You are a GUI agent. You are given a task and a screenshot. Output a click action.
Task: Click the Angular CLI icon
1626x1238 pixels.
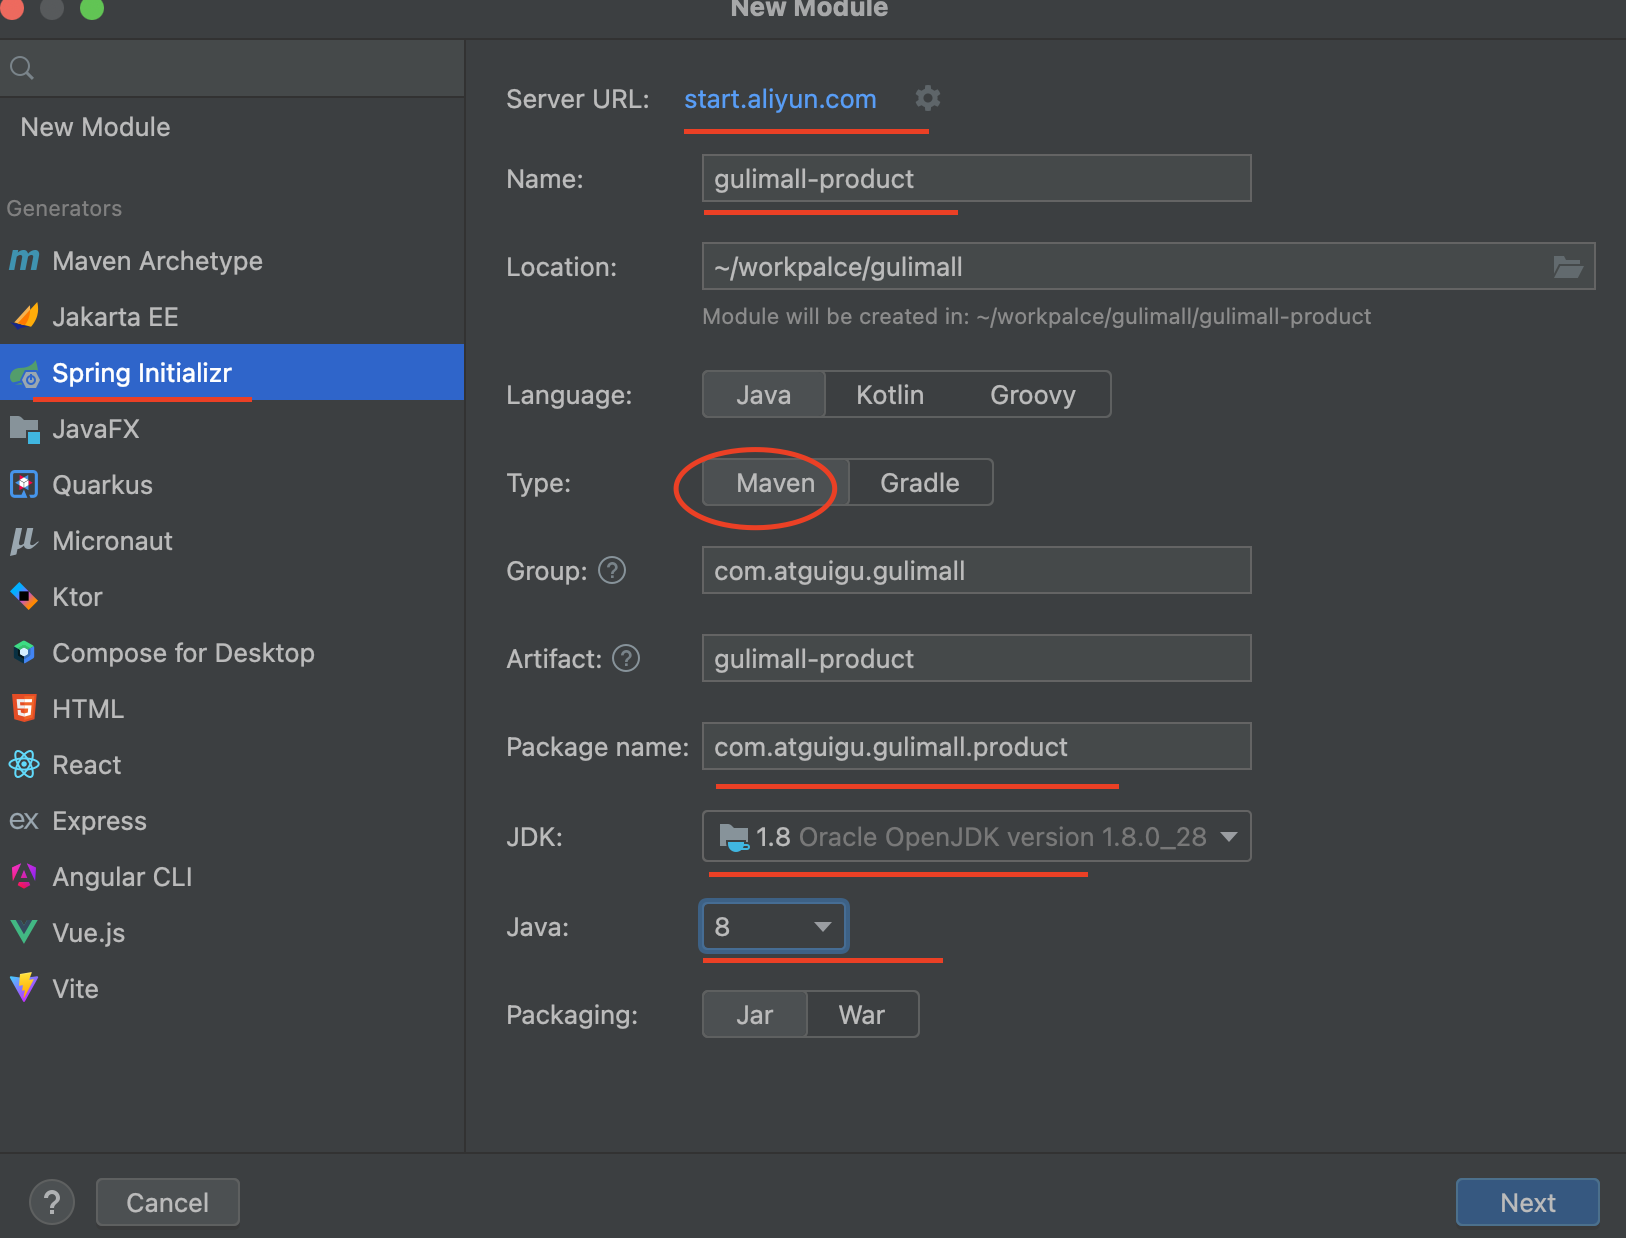click(x=24, y=877)
